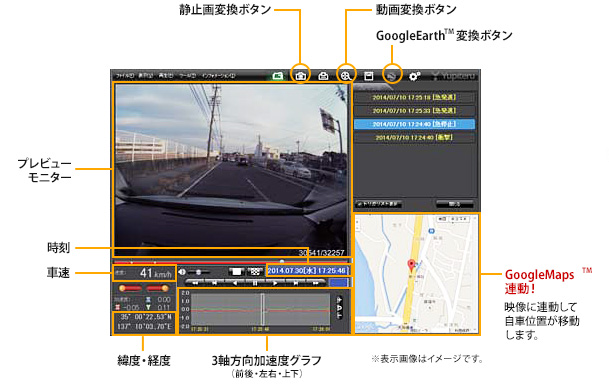
Task: Select the 17:25:33 event list entry
Action: (414, 111)
